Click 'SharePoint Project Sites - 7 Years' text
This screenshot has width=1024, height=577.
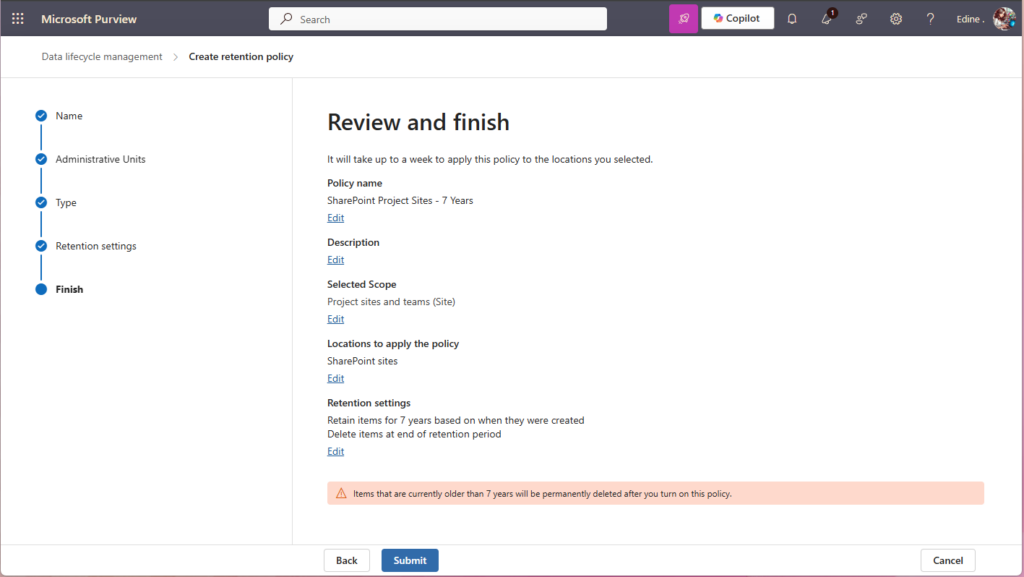400,200
